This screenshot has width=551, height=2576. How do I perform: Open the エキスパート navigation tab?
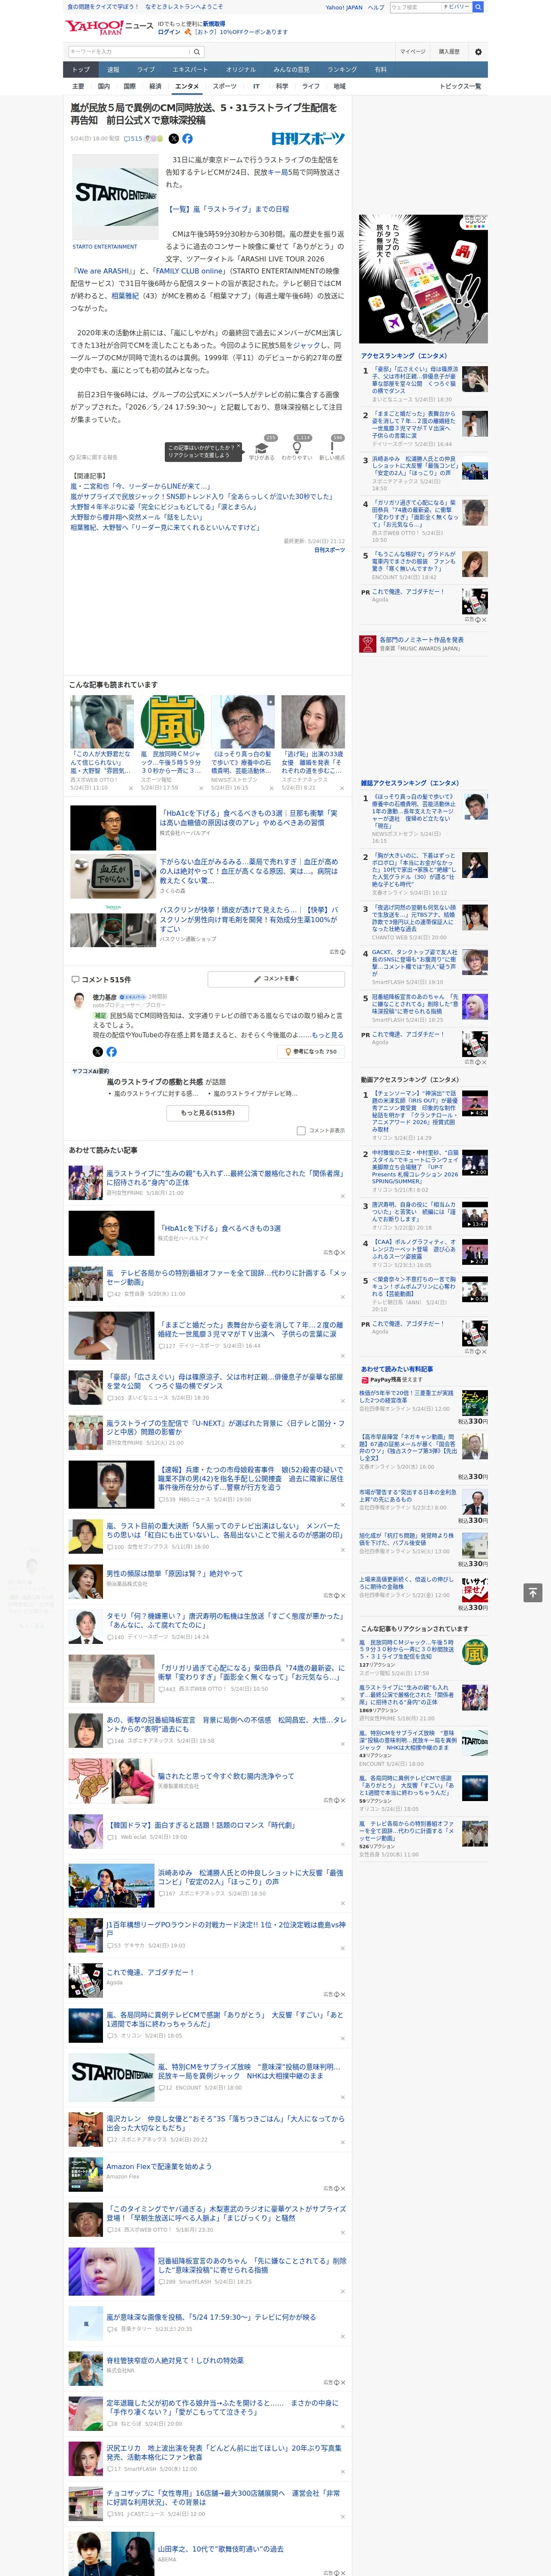[190, 70]
